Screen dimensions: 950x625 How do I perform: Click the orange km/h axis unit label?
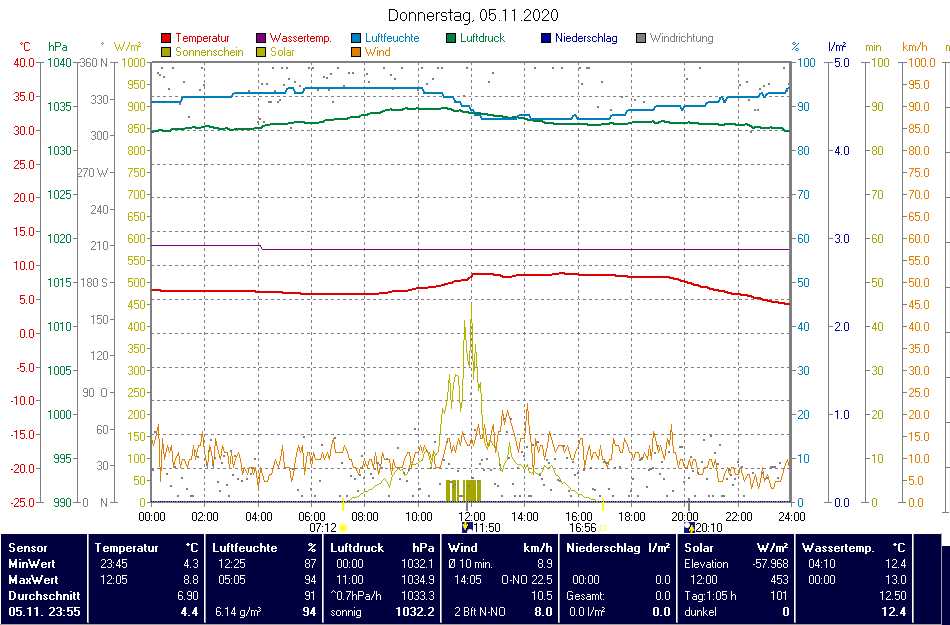click(x=915, y=47)
